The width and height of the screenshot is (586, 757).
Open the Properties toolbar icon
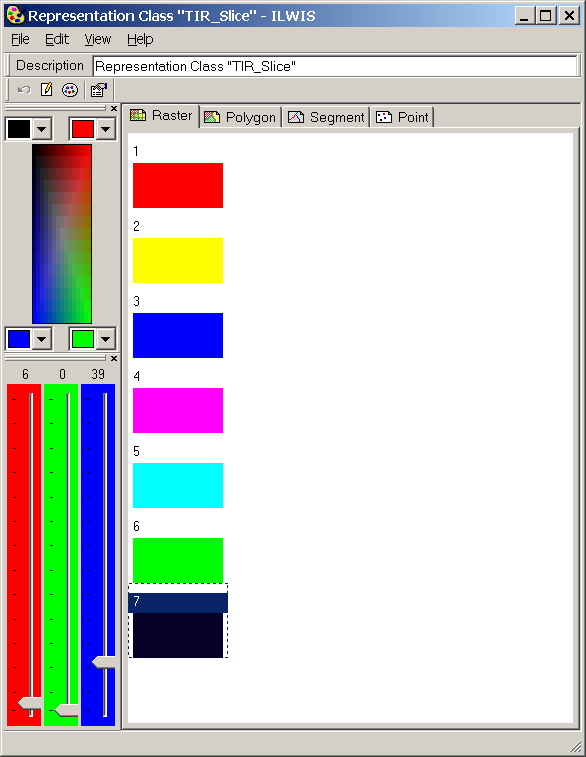(x=99, y=90)
